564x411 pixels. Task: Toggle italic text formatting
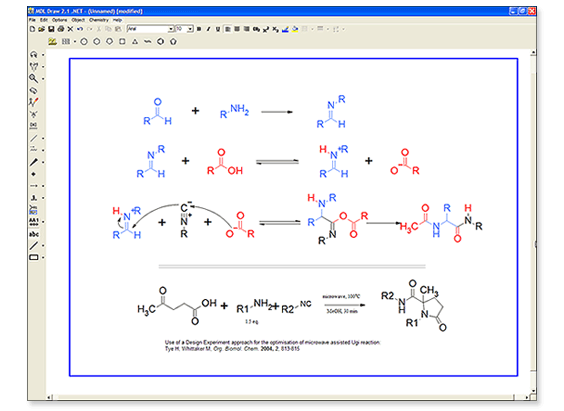[x=208, y=29]
